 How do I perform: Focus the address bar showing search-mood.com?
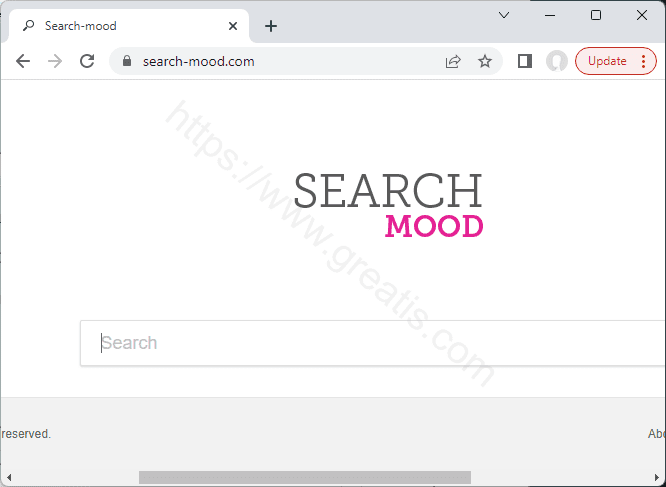(280, 61)
